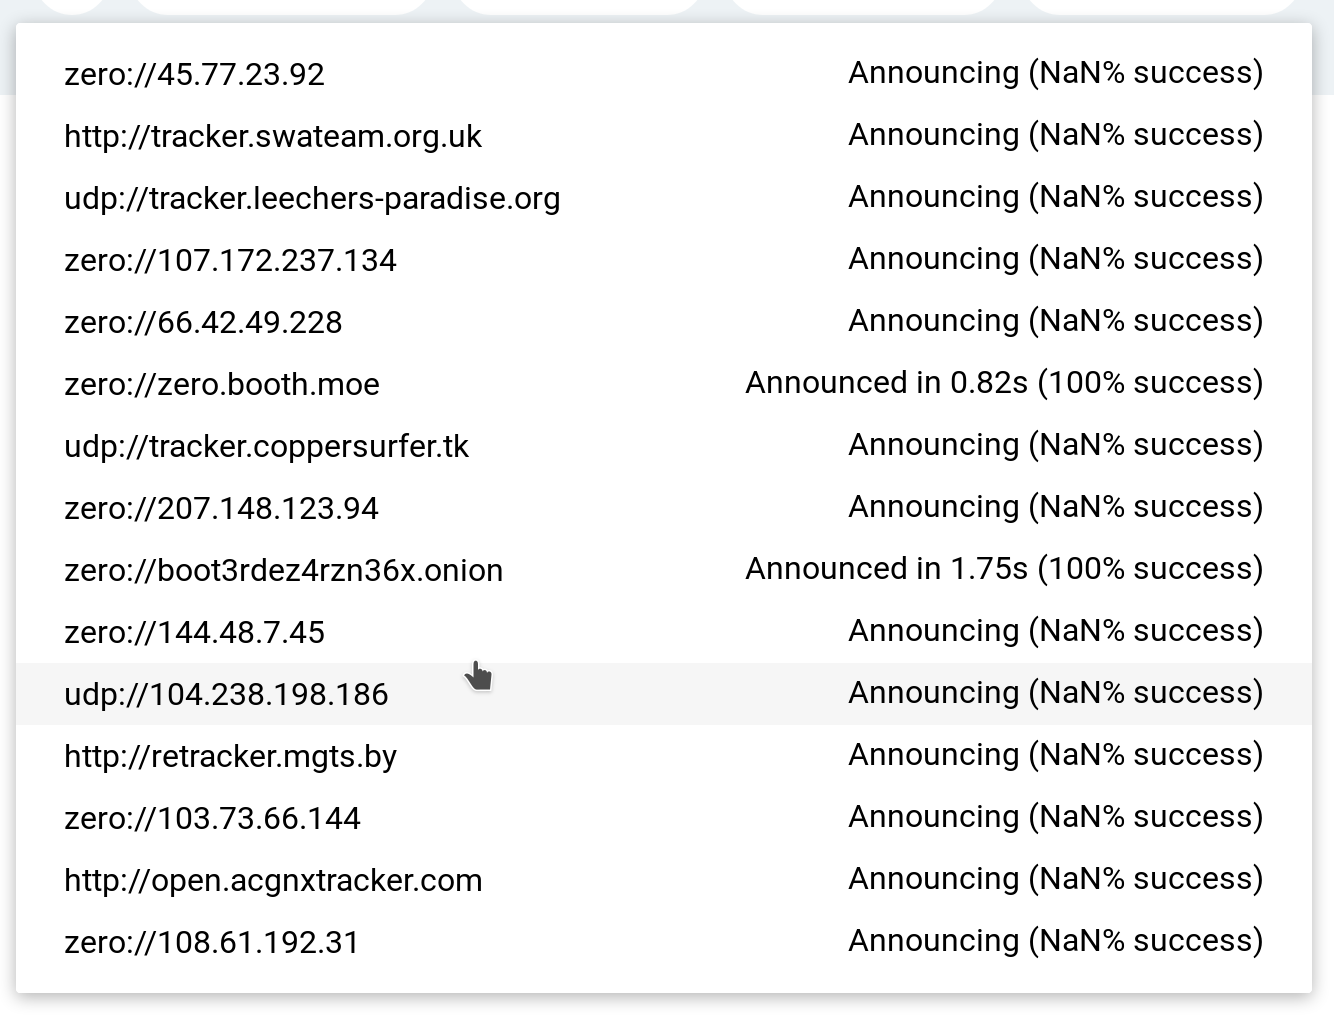Click the zero://107.172.237.134 tracker row
Screen dimensions: 1334x1018
click(x=230, y=261)
